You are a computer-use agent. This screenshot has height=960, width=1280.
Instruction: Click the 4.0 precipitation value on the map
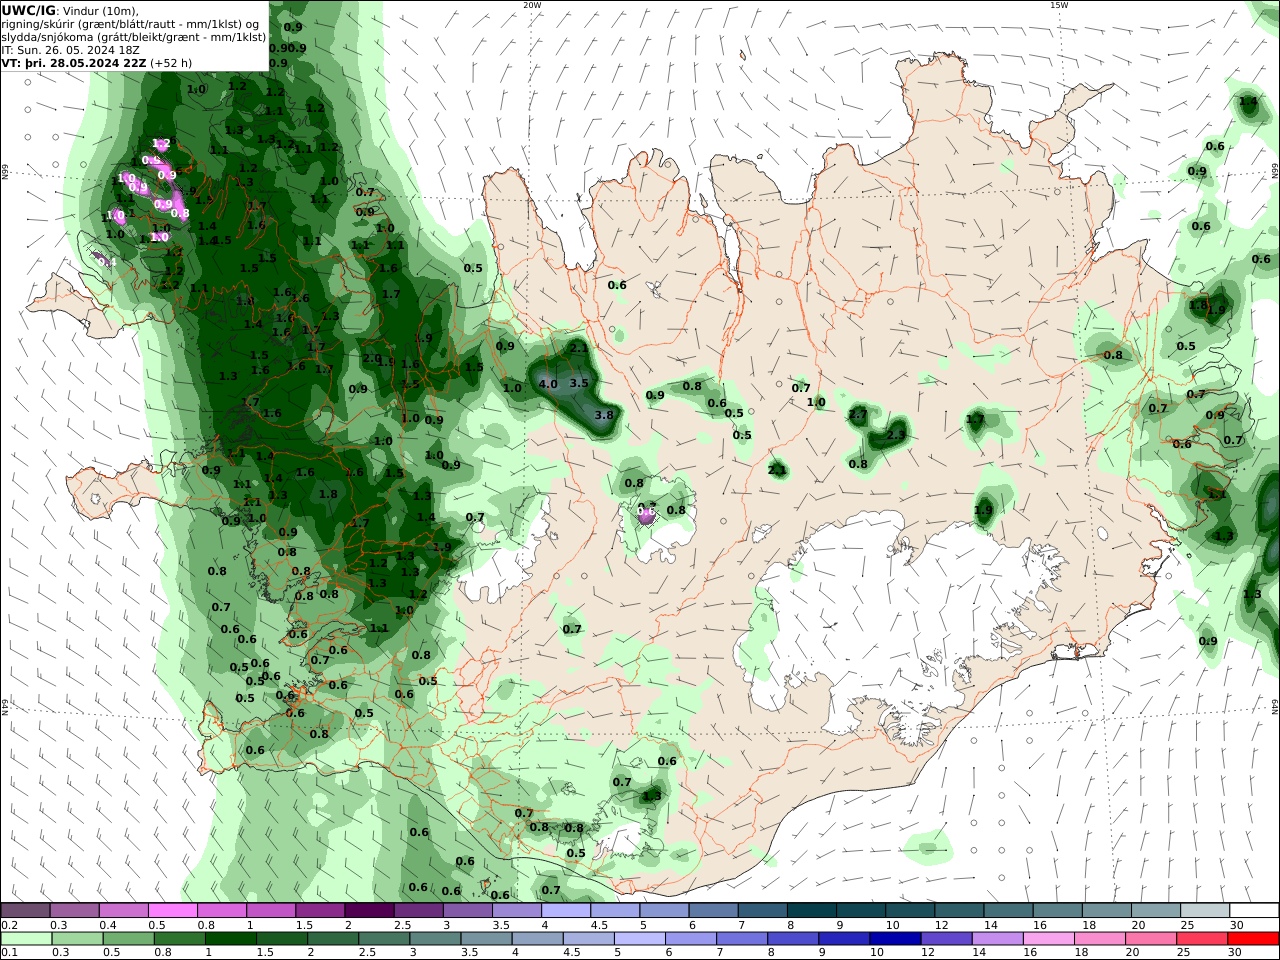point(548,384)
